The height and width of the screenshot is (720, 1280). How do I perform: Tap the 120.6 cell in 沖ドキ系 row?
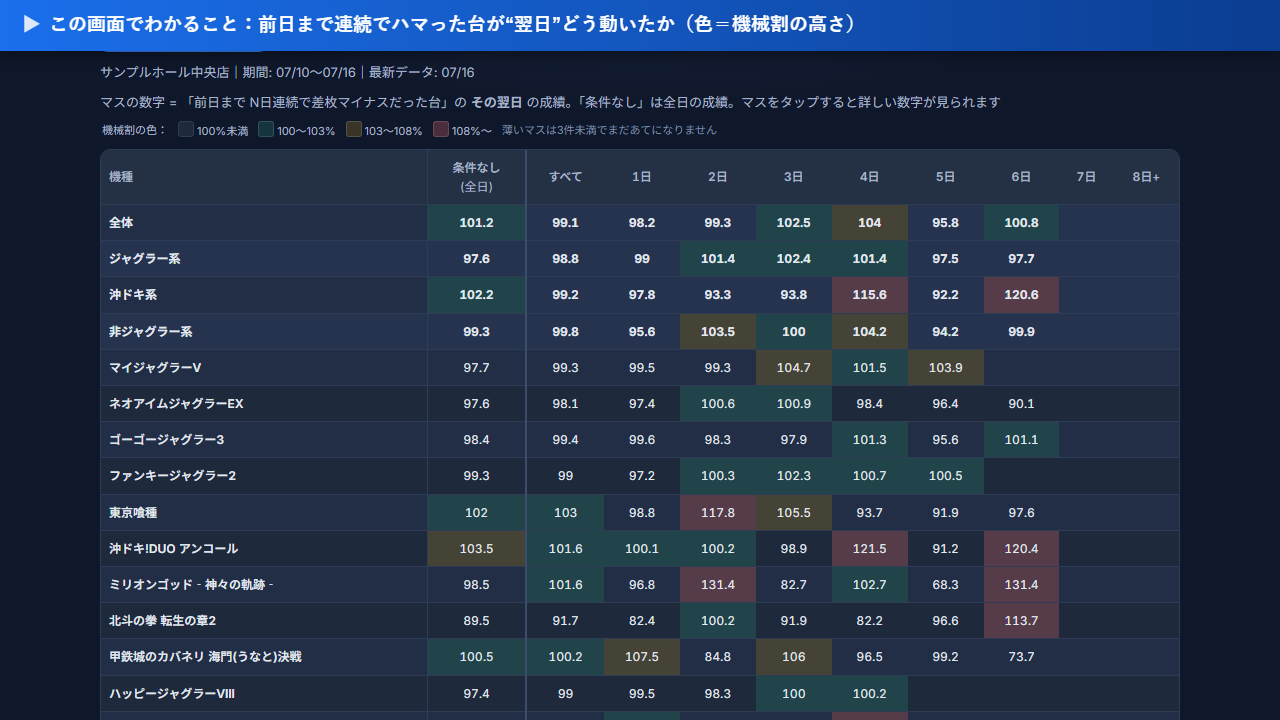(x=1021, y=295)
